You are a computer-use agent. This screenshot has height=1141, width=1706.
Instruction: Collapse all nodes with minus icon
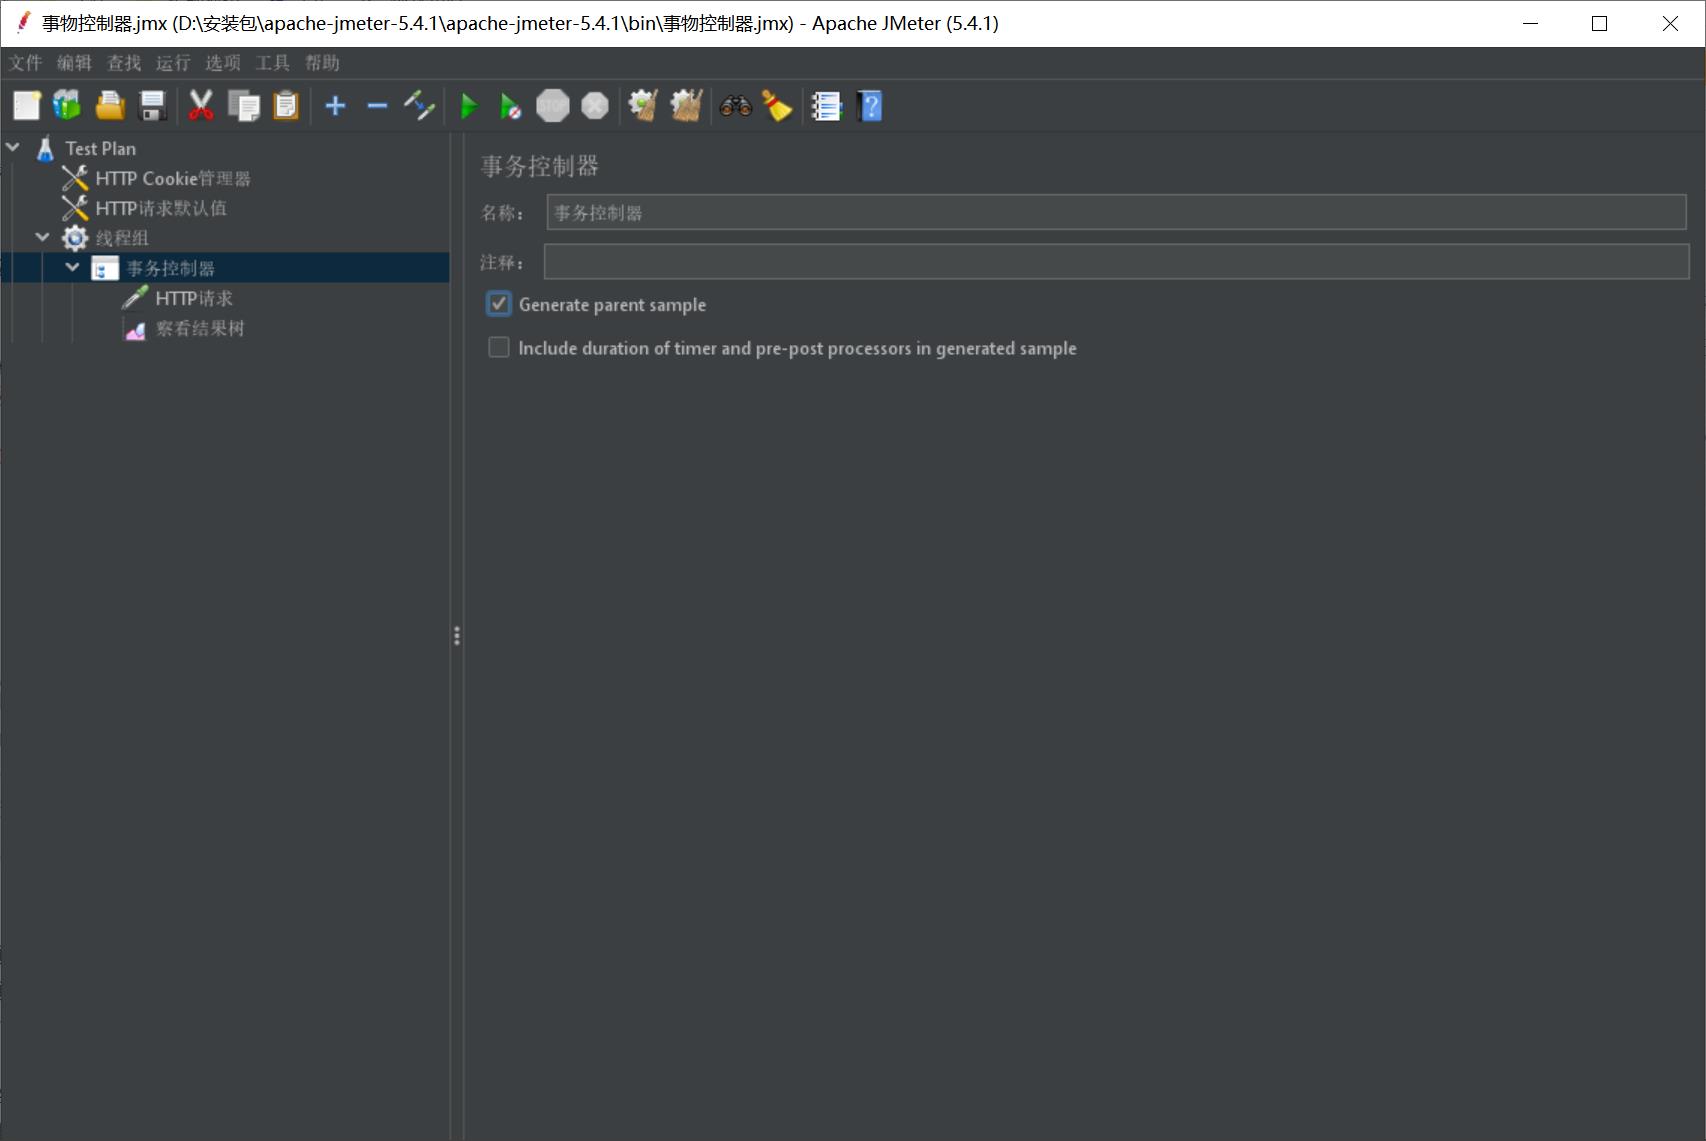point(377,106)
